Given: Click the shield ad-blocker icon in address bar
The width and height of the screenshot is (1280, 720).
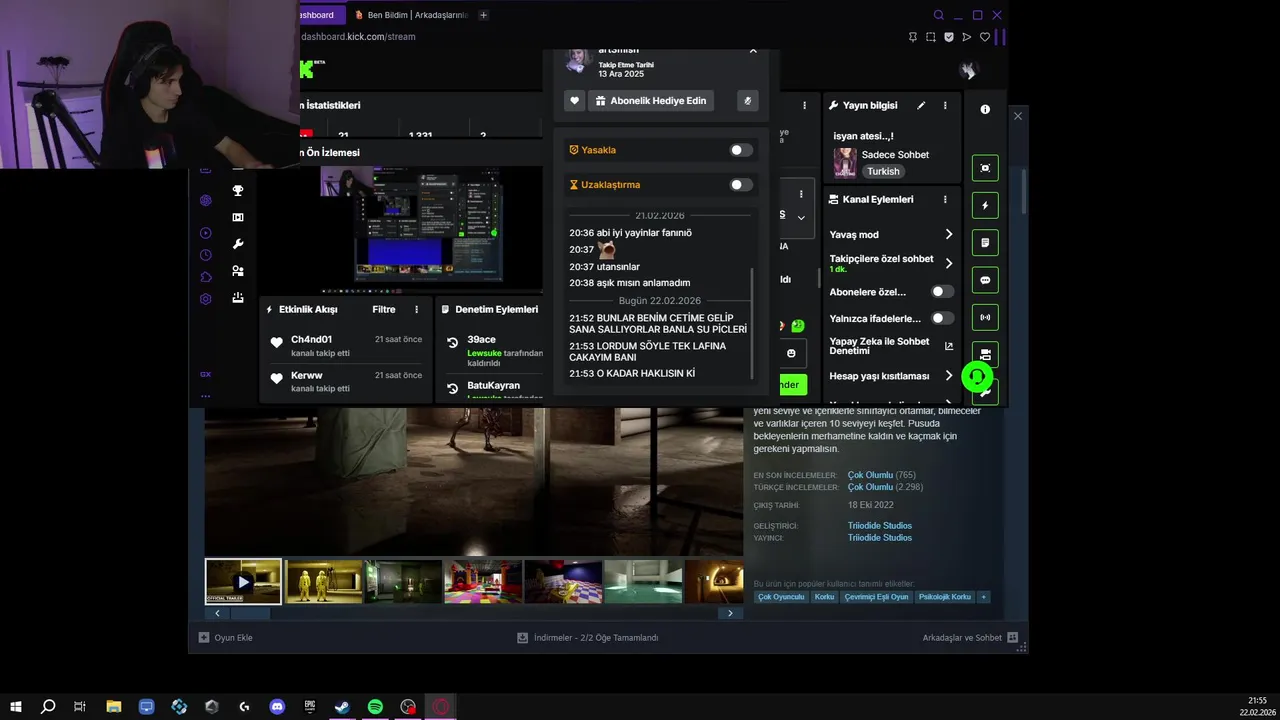Looking at the screenshot, I should tap(949, 37).
